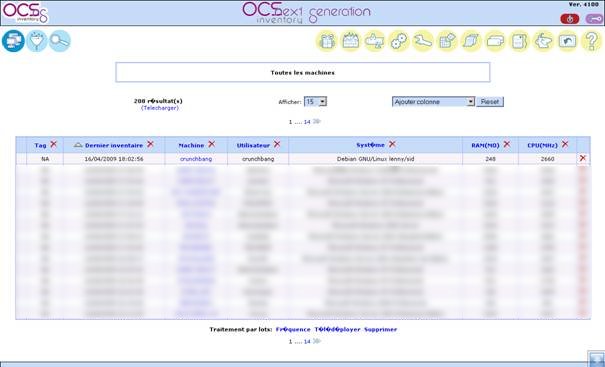Select the wrench tool icon
The image size is (605, 367).
[x=423, y=41]
